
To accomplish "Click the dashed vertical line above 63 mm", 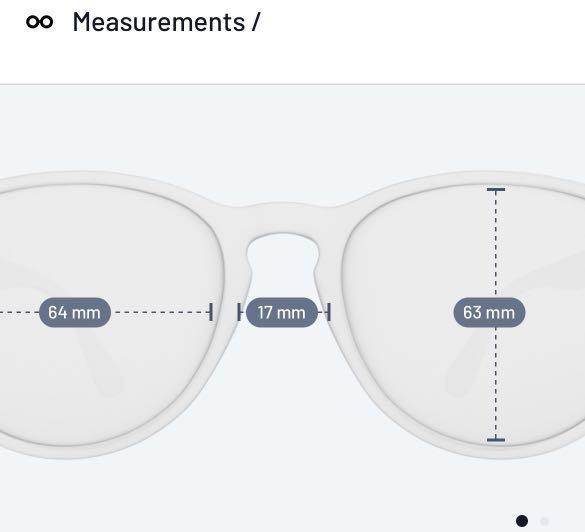I will [x=496, y=244].
